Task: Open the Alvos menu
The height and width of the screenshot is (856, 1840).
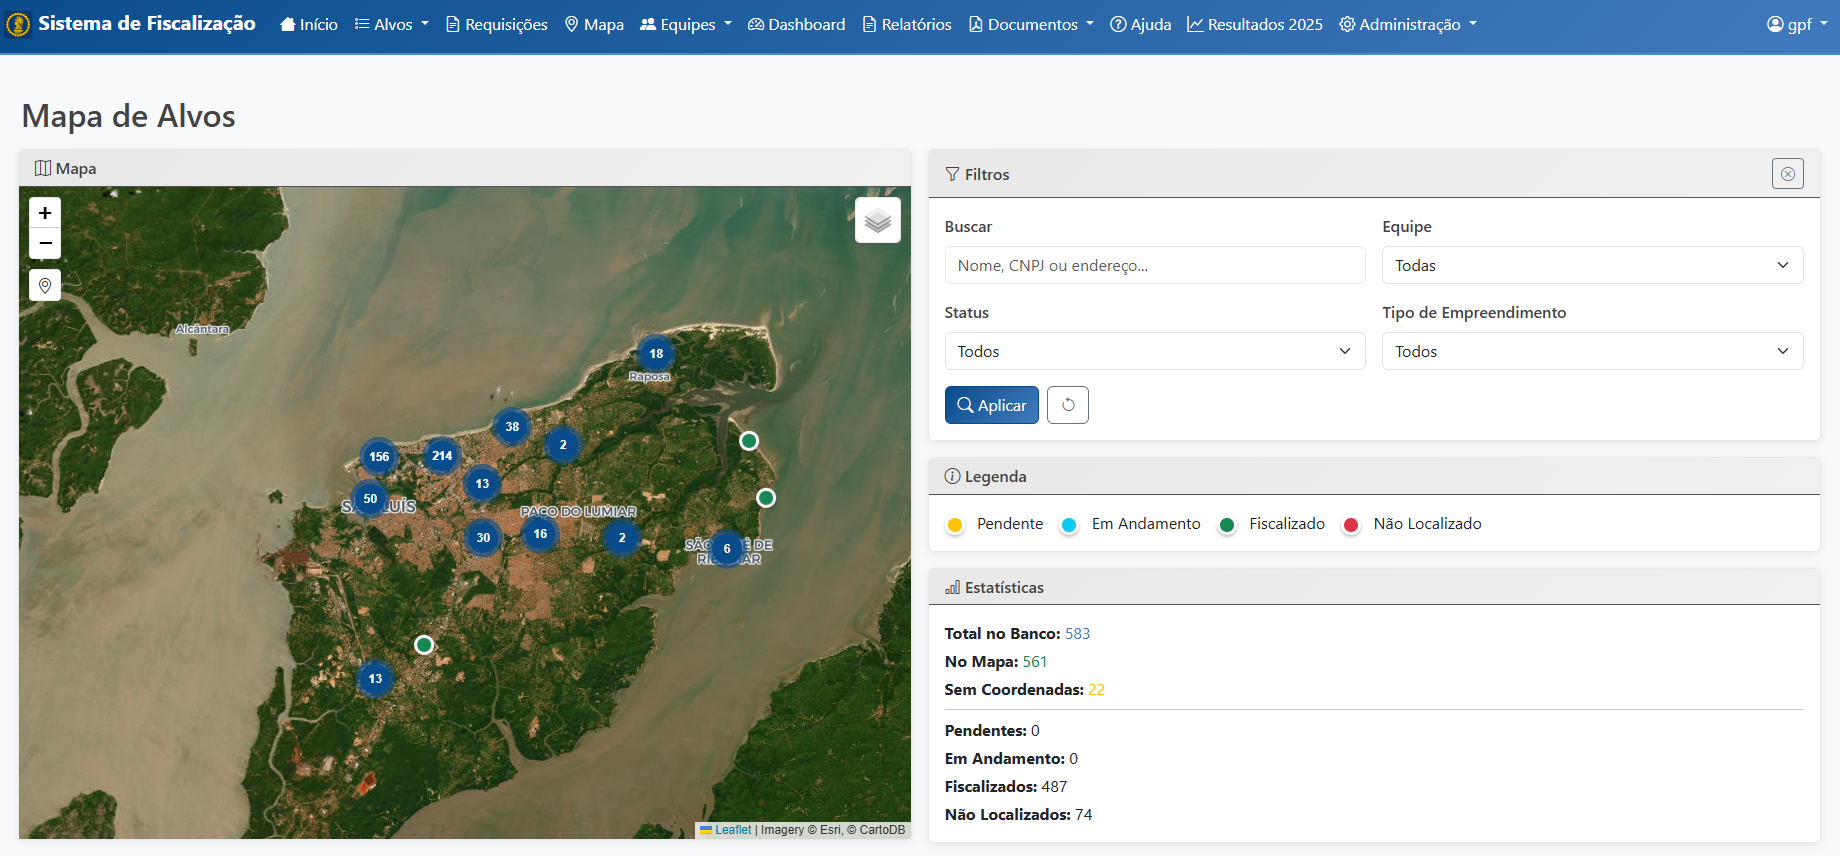Action: 392,24
